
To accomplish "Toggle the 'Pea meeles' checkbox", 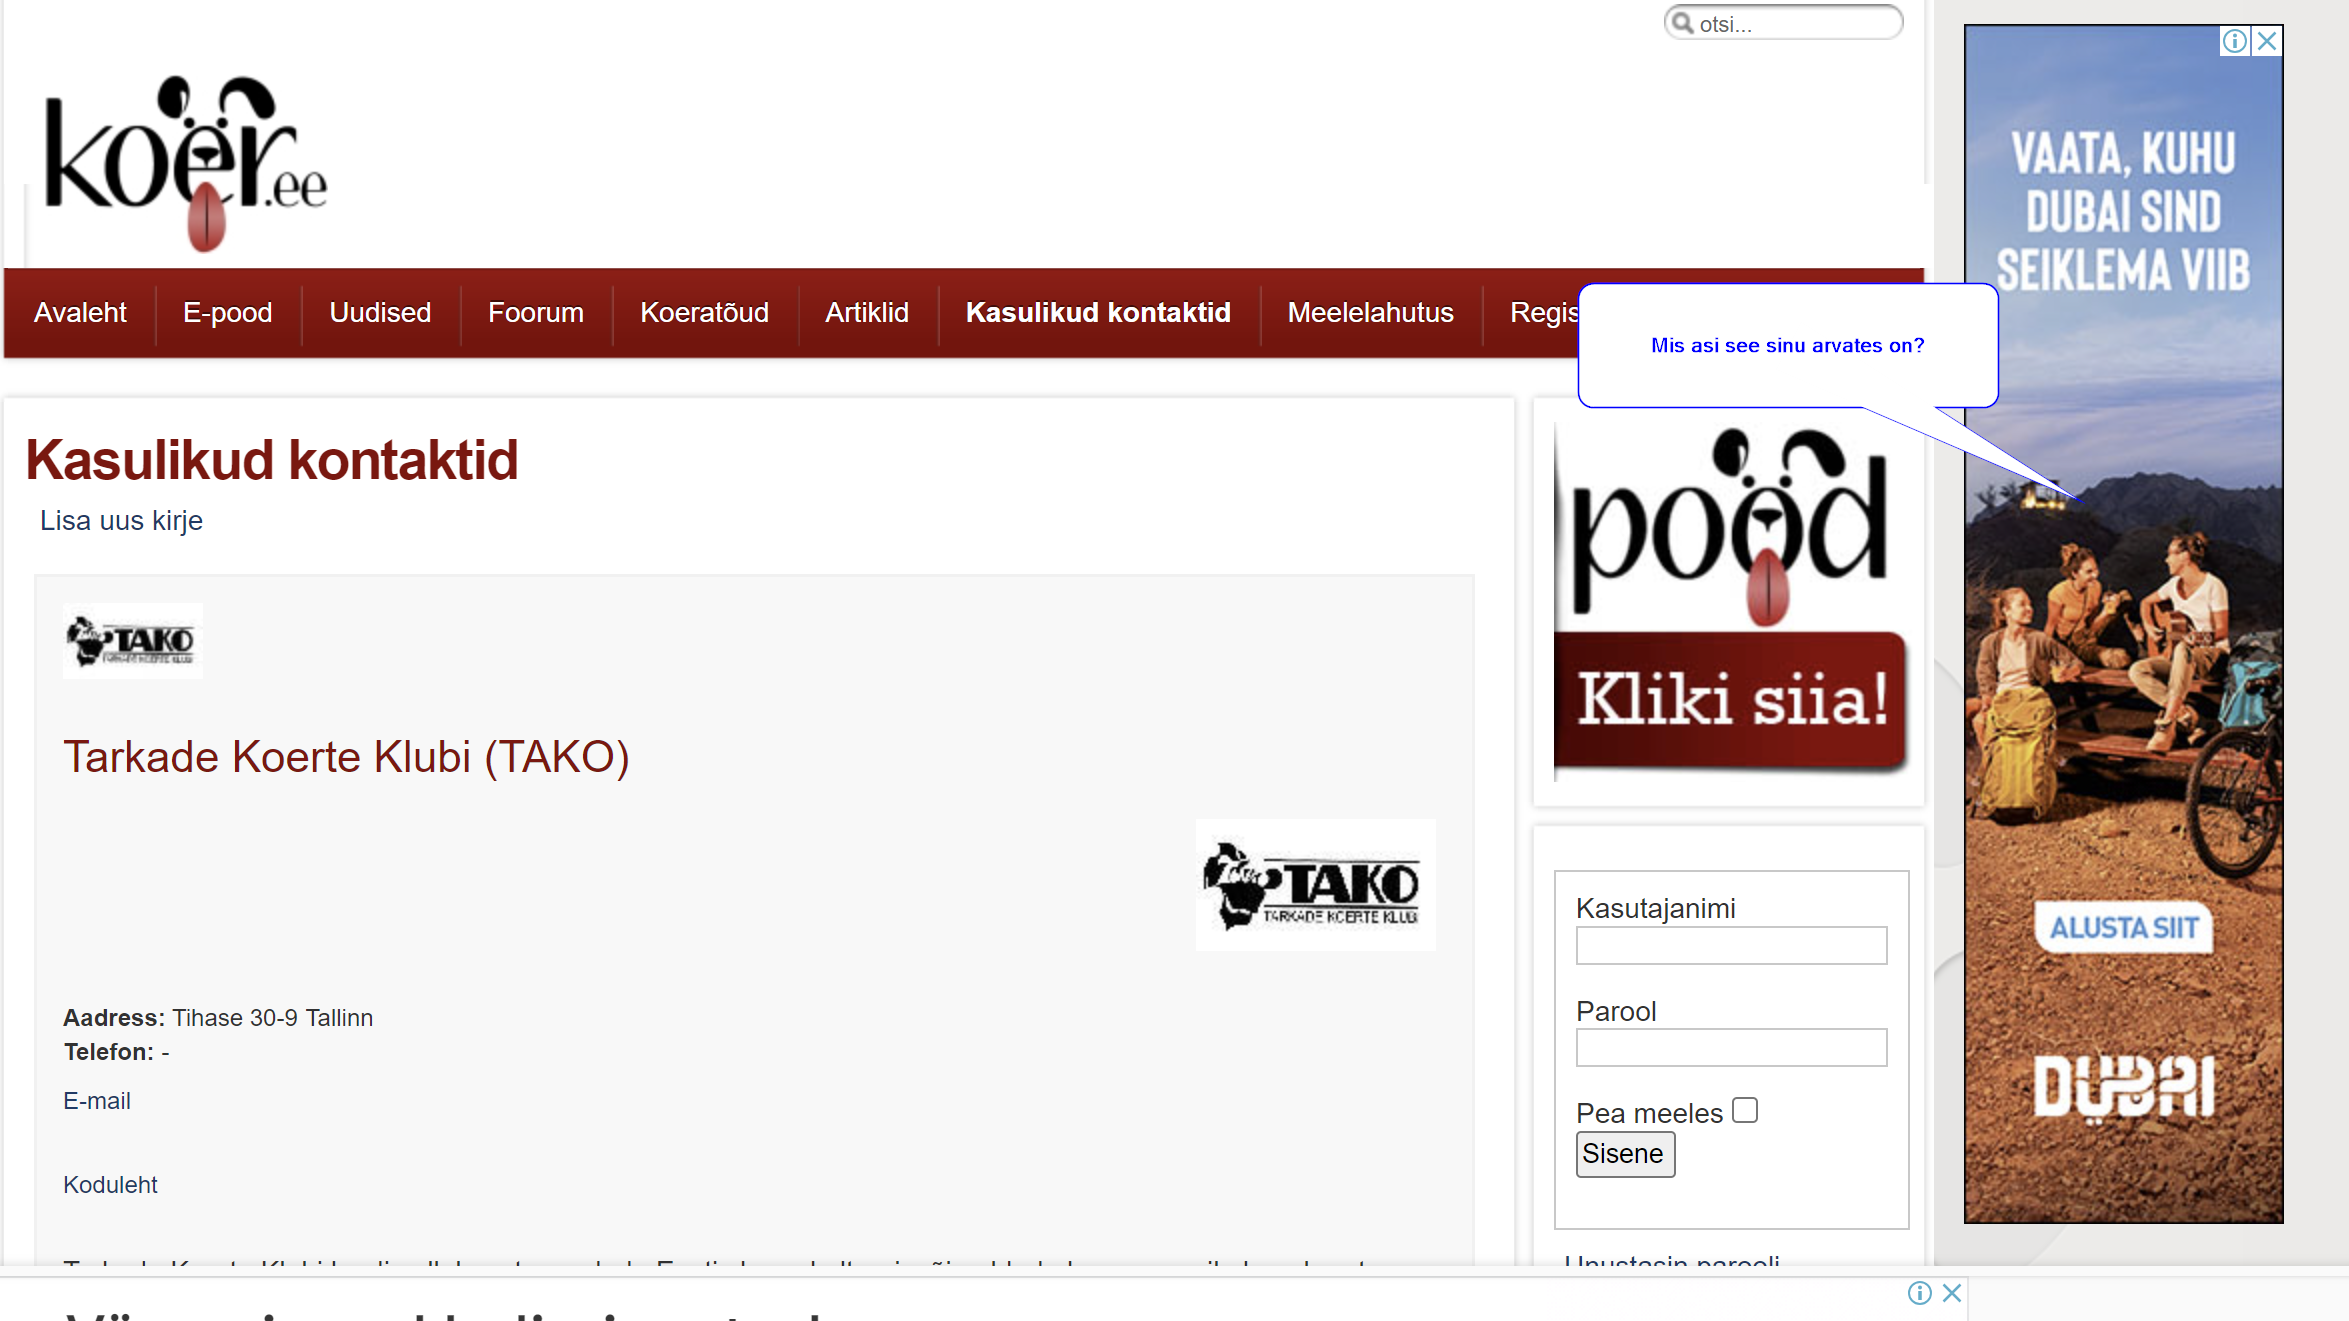I will (x=1745, y=1111).
